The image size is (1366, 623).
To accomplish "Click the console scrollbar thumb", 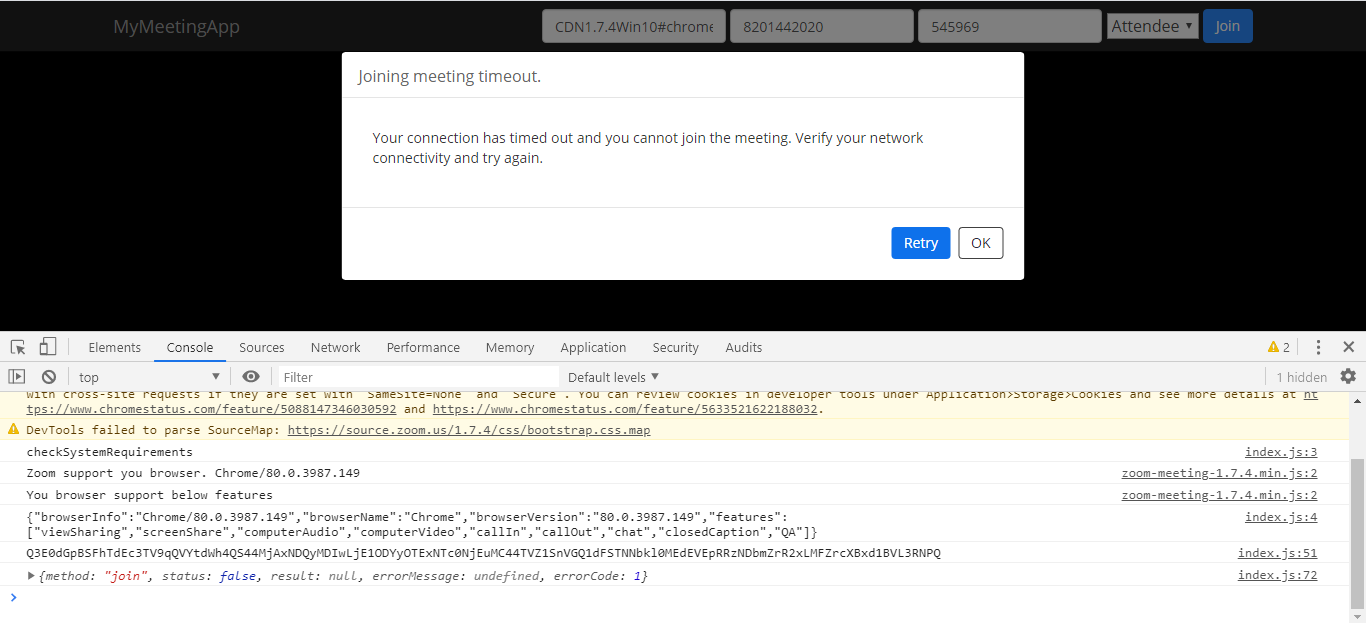I will point(1357,532).
